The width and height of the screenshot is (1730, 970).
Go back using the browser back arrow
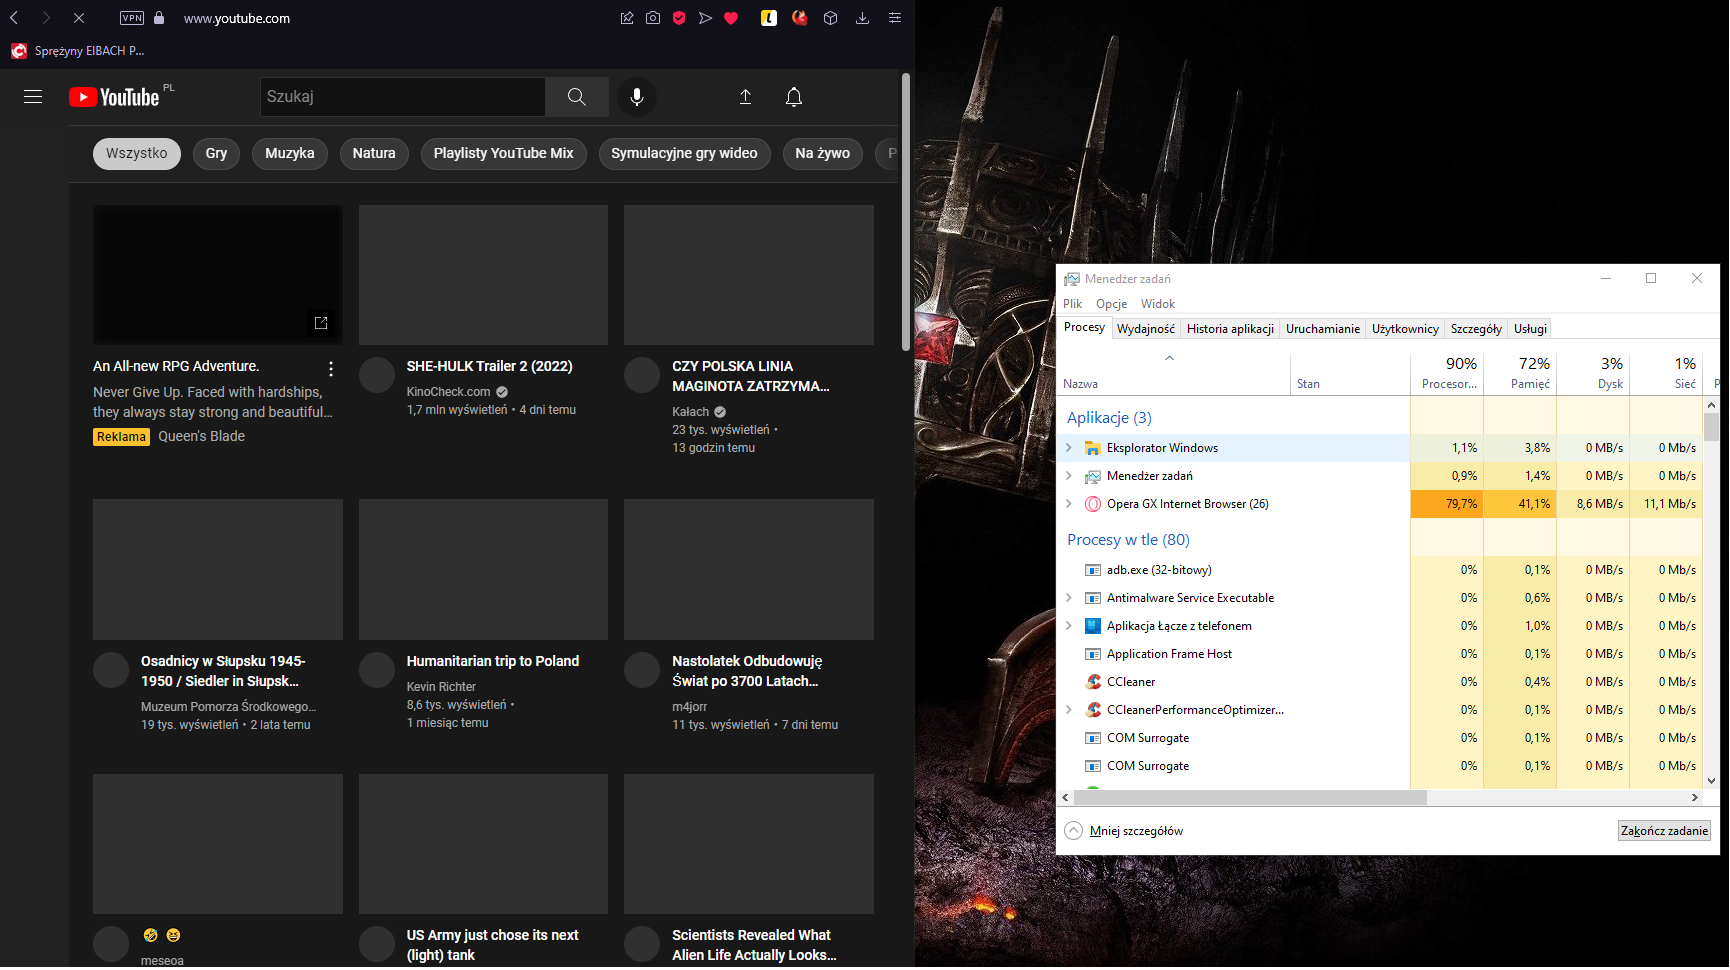[14, 18]
